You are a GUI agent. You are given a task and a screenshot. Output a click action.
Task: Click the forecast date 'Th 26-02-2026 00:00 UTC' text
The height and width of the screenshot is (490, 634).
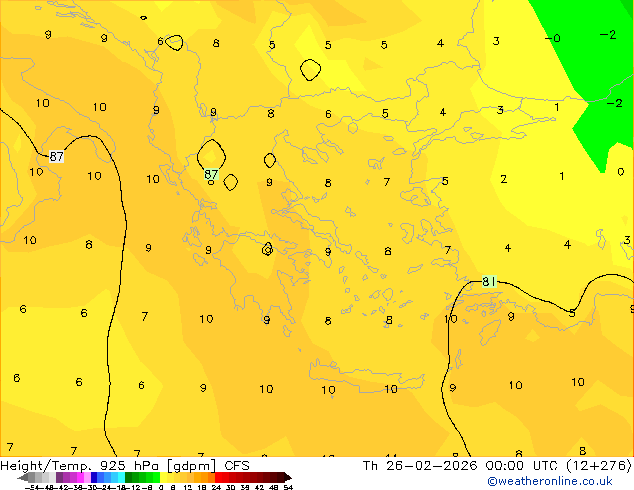click(462, 466)
